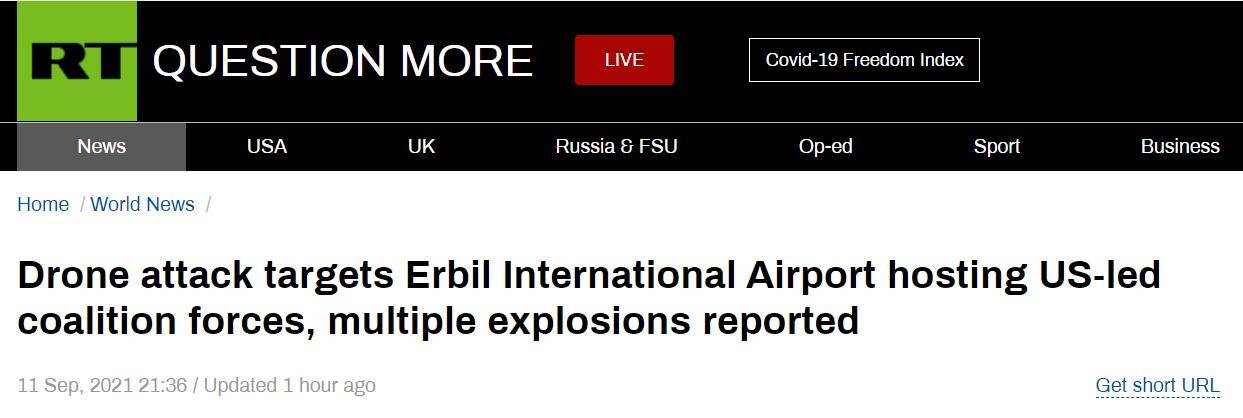This screenshot has width=1243, height=418.
Task: Open the Russia & FSU section
Action: click(616, 146)
